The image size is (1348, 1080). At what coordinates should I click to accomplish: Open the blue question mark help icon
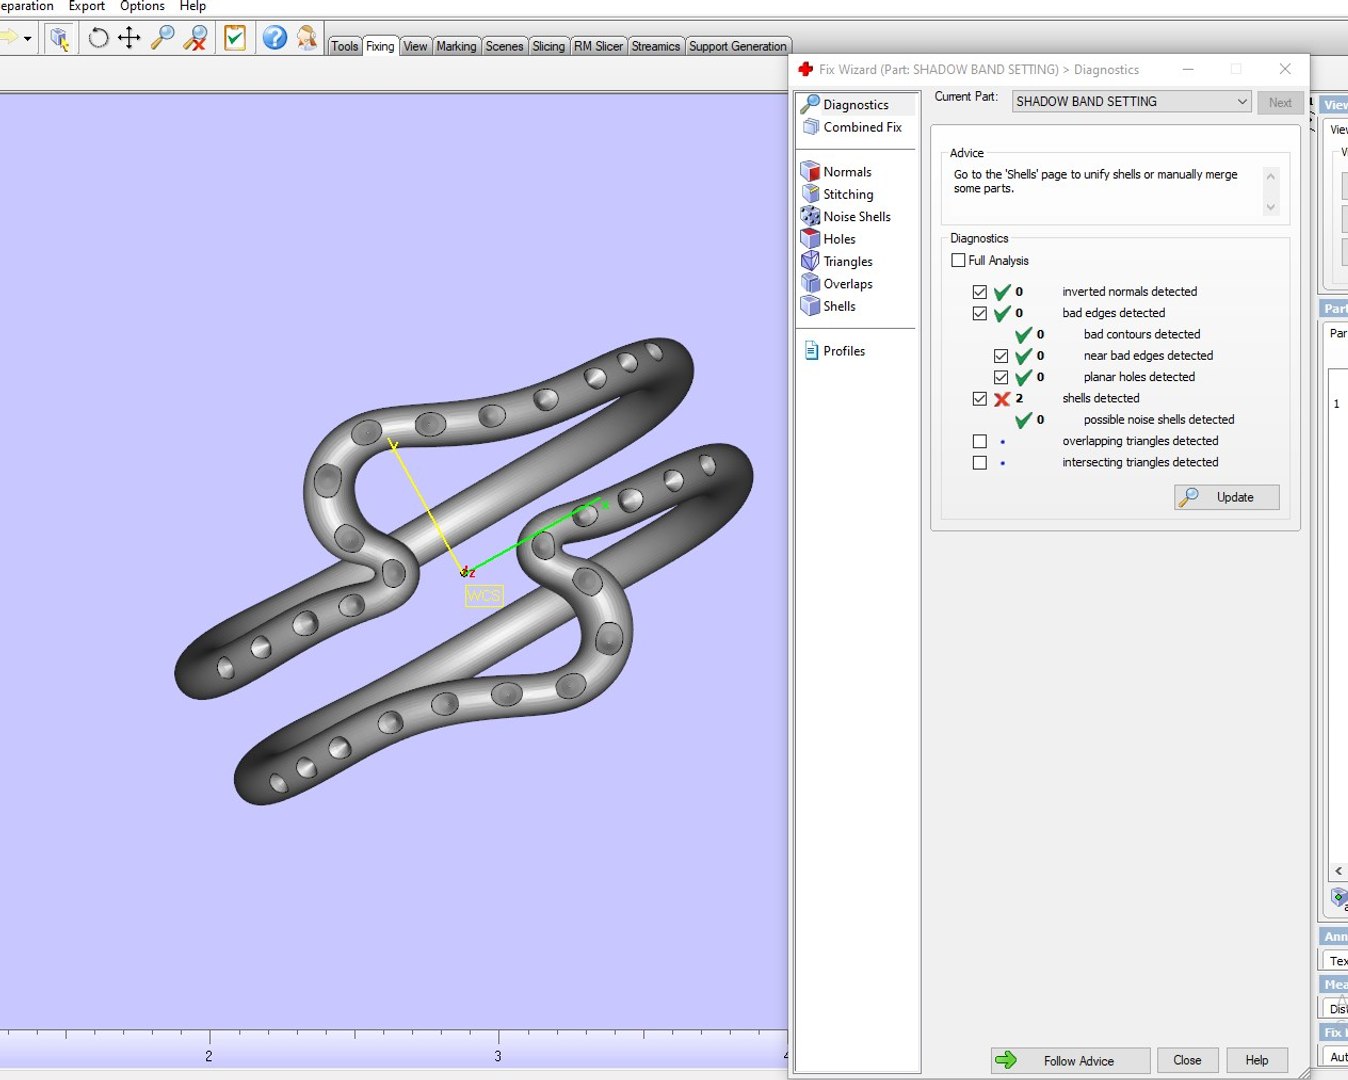275,39
